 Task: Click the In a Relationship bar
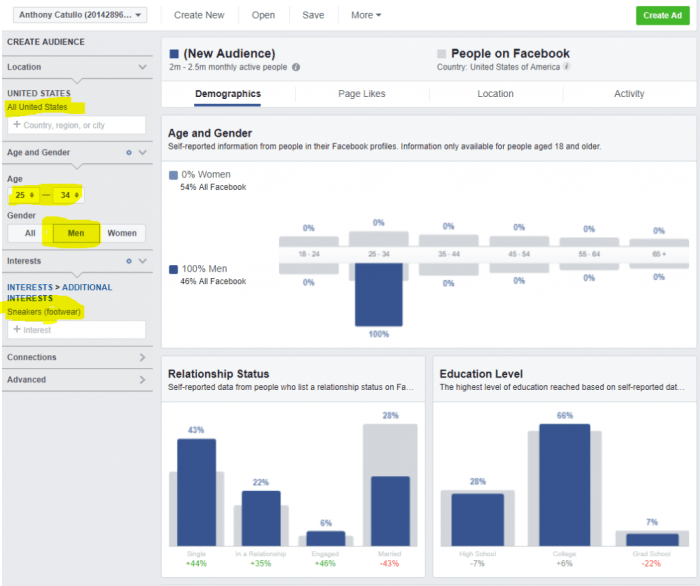[261, 519]
